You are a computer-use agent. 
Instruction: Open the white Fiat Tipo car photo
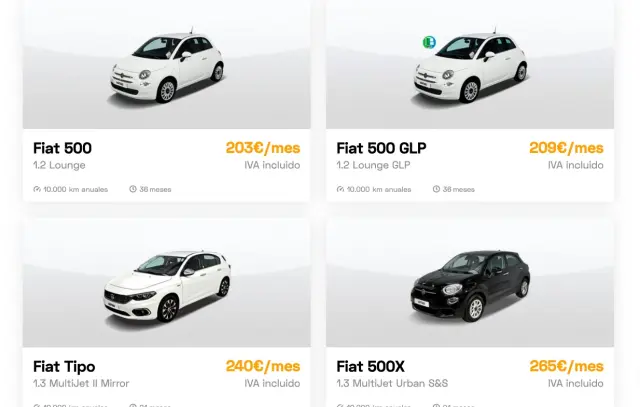point(167,283)
